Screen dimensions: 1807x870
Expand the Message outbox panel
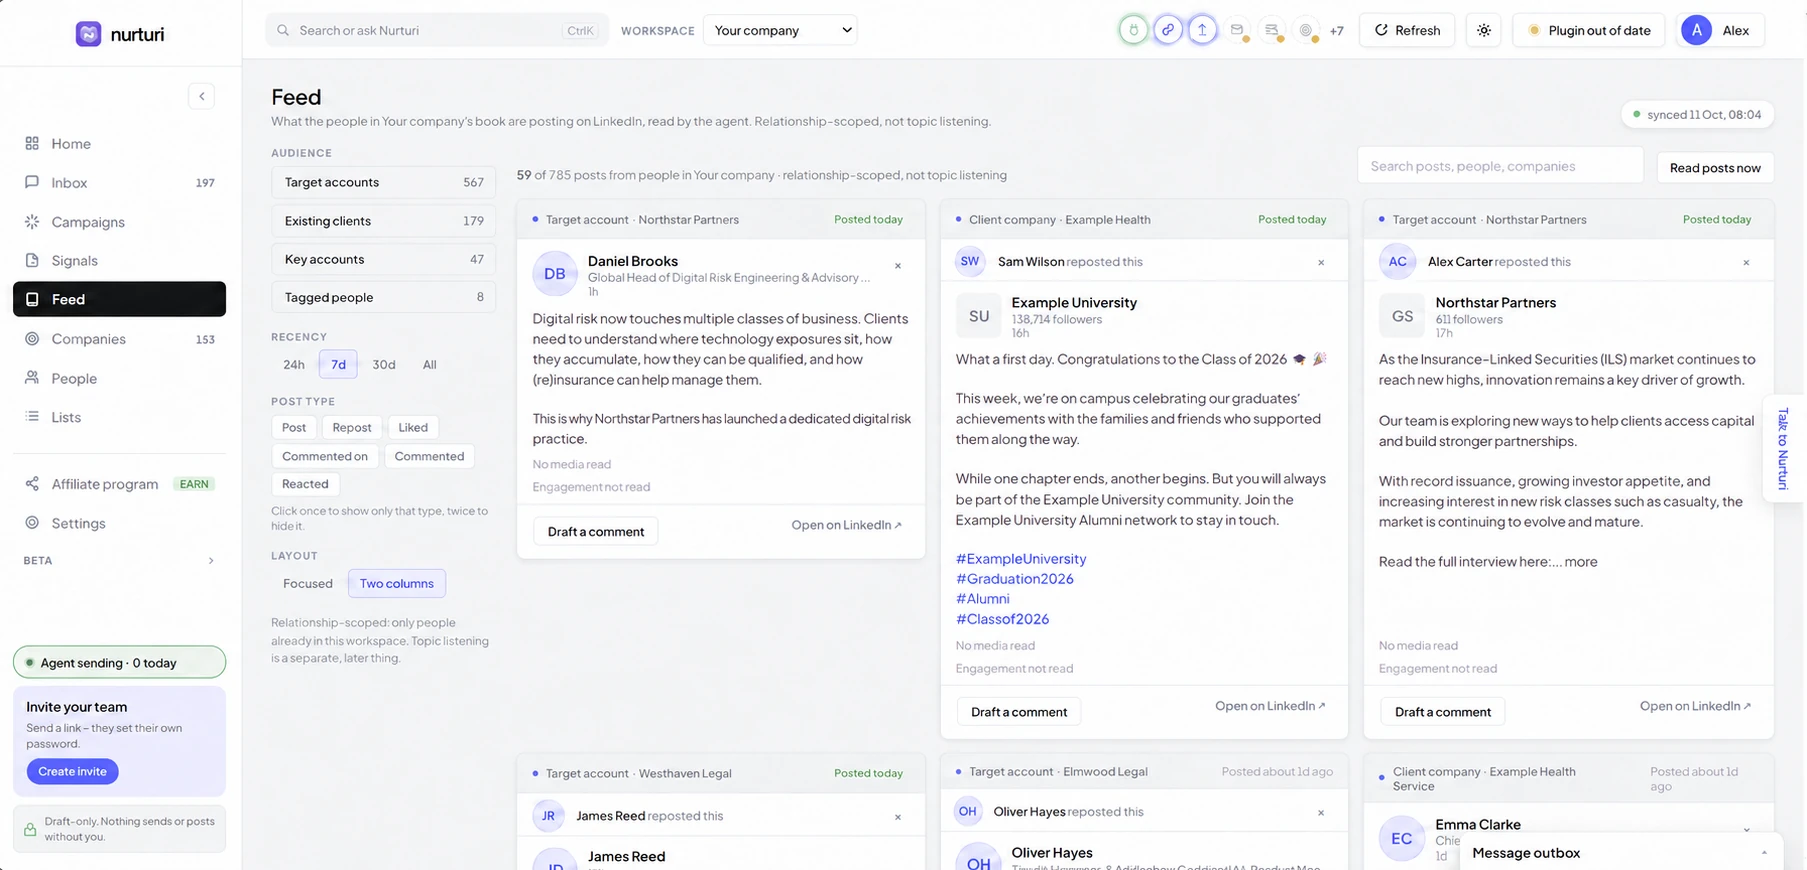(x=1621, y=853)
